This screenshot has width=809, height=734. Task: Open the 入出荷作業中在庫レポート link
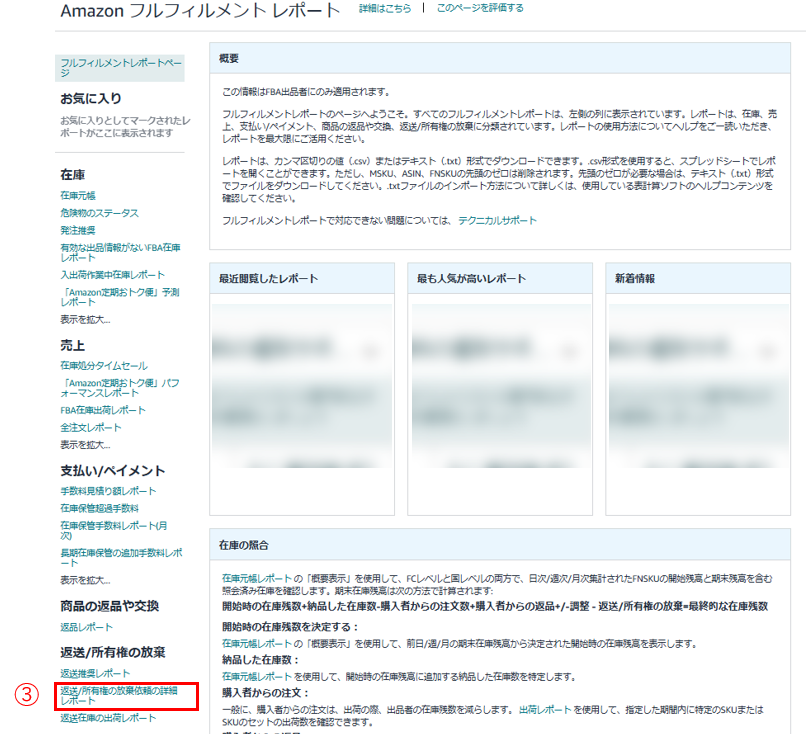click(x=112, y=275)
